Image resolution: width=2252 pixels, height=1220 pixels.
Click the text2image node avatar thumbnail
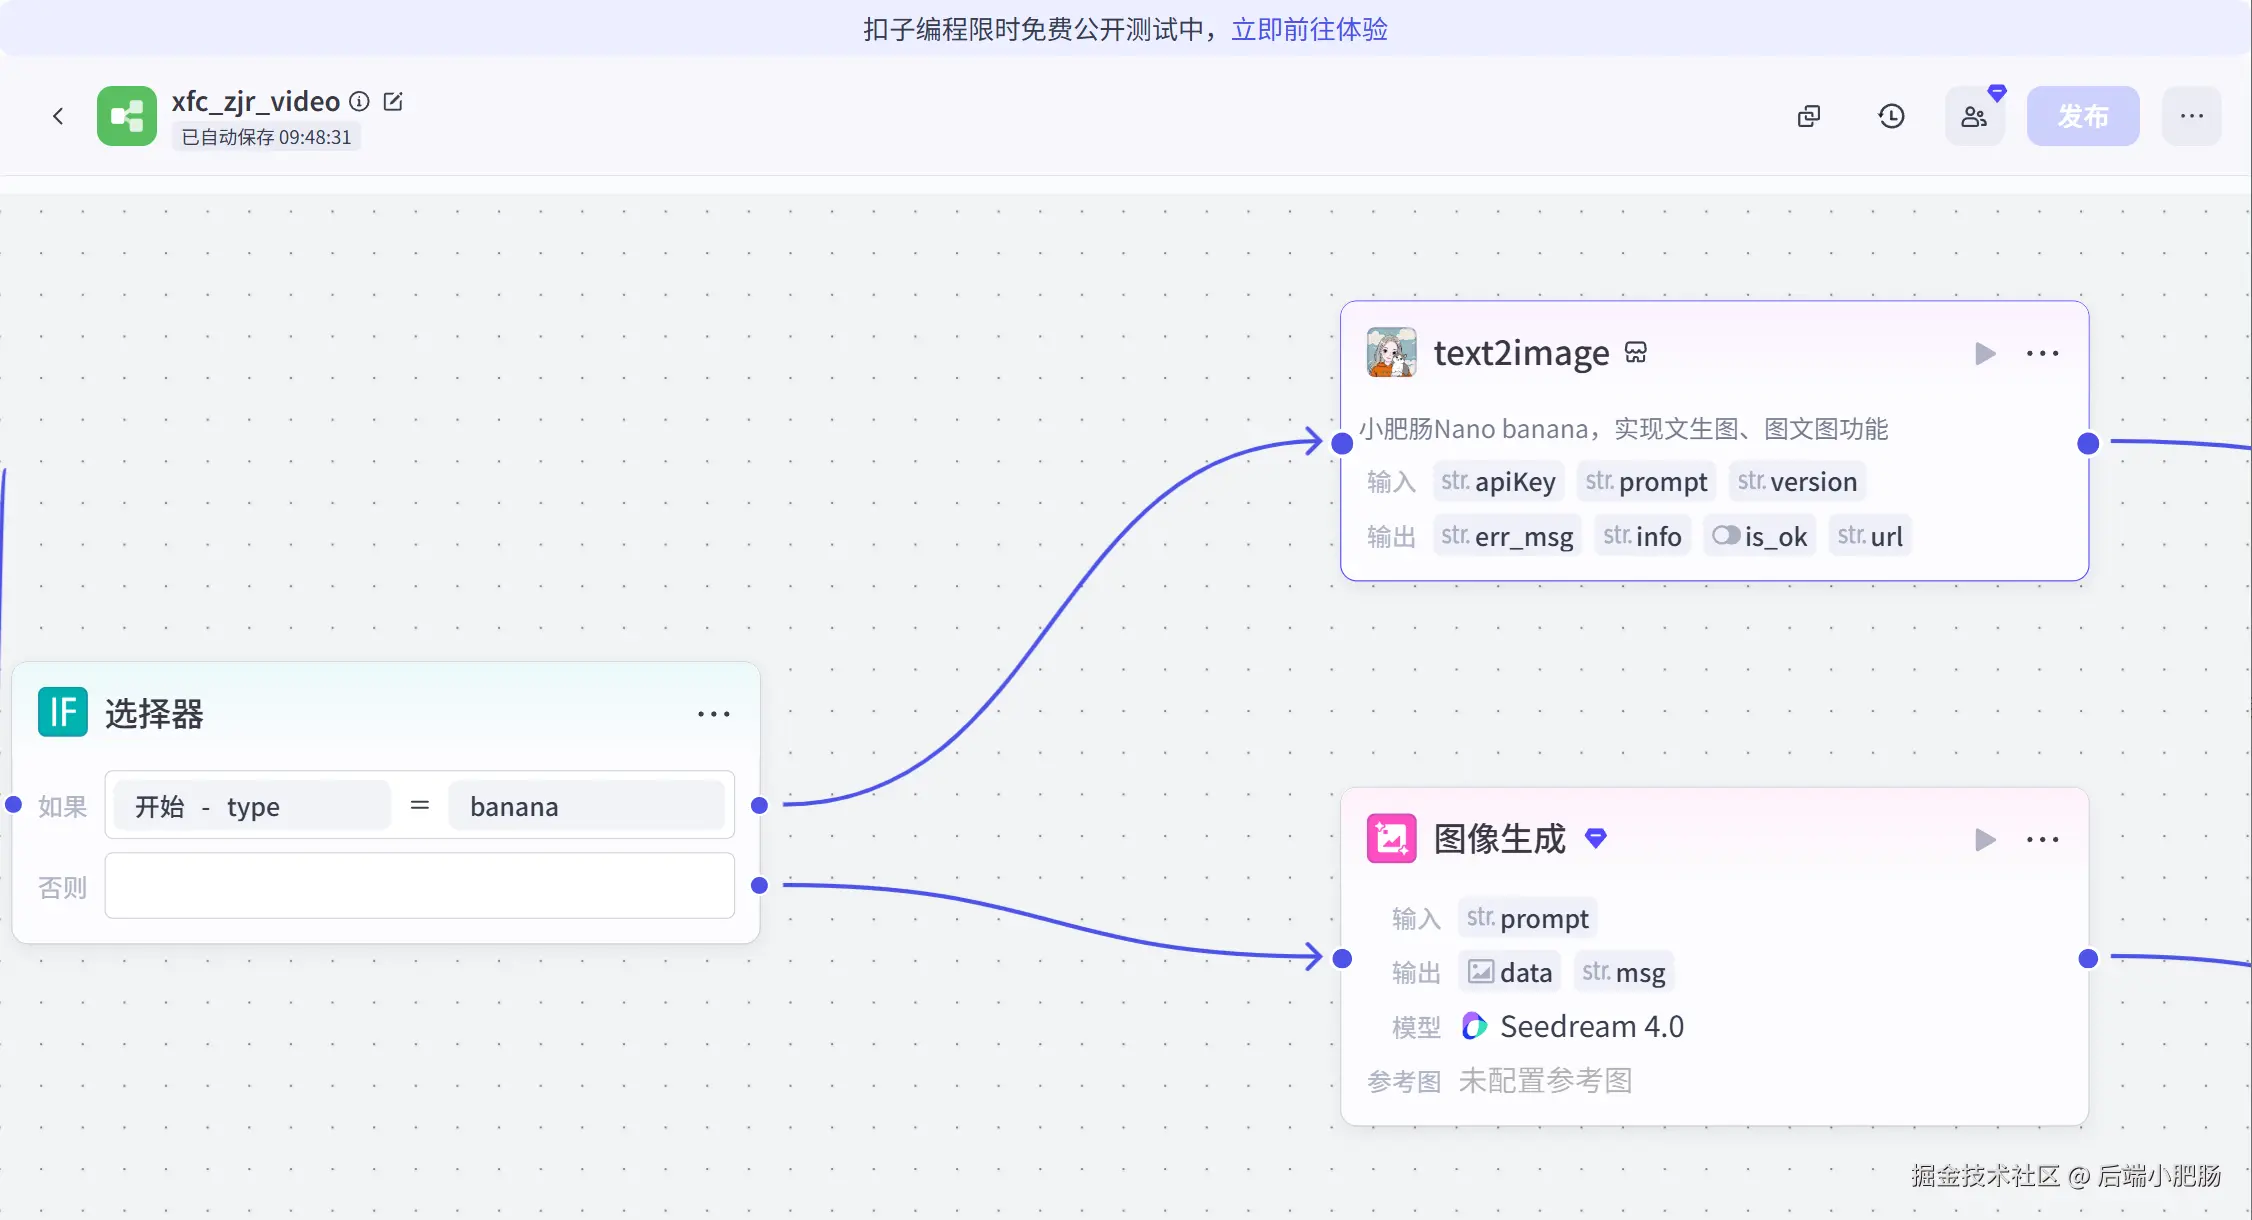point(1391,353)
